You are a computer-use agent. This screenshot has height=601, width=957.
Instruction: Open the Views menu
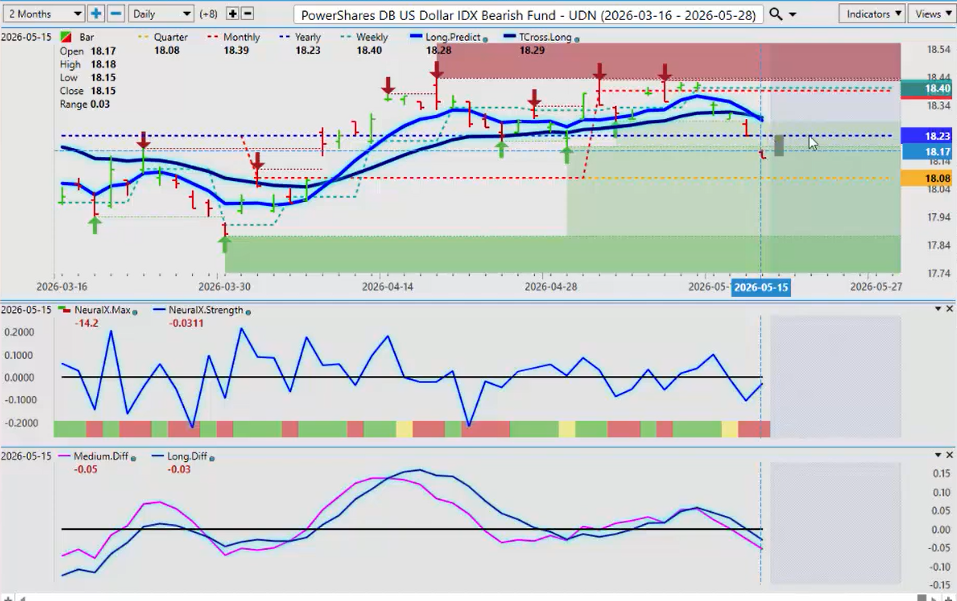click(933, 13)
